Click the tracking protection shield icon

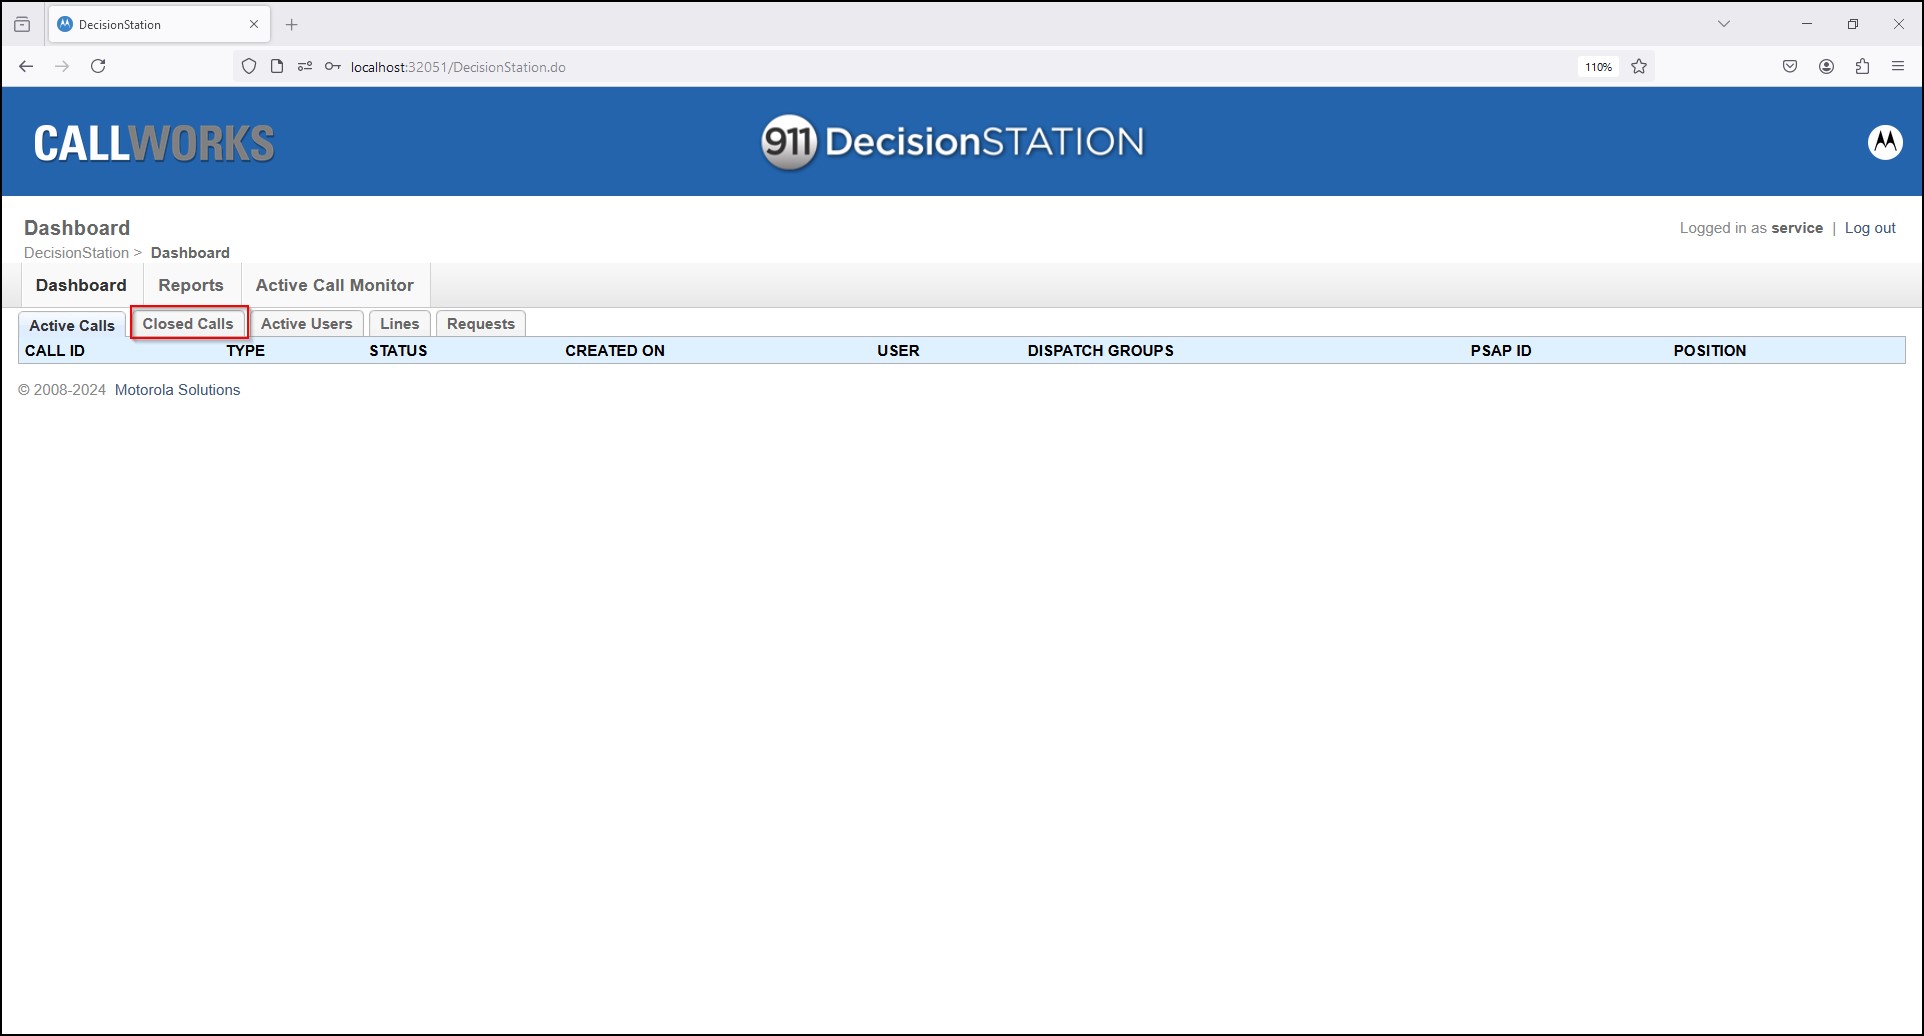coord(248,66)
